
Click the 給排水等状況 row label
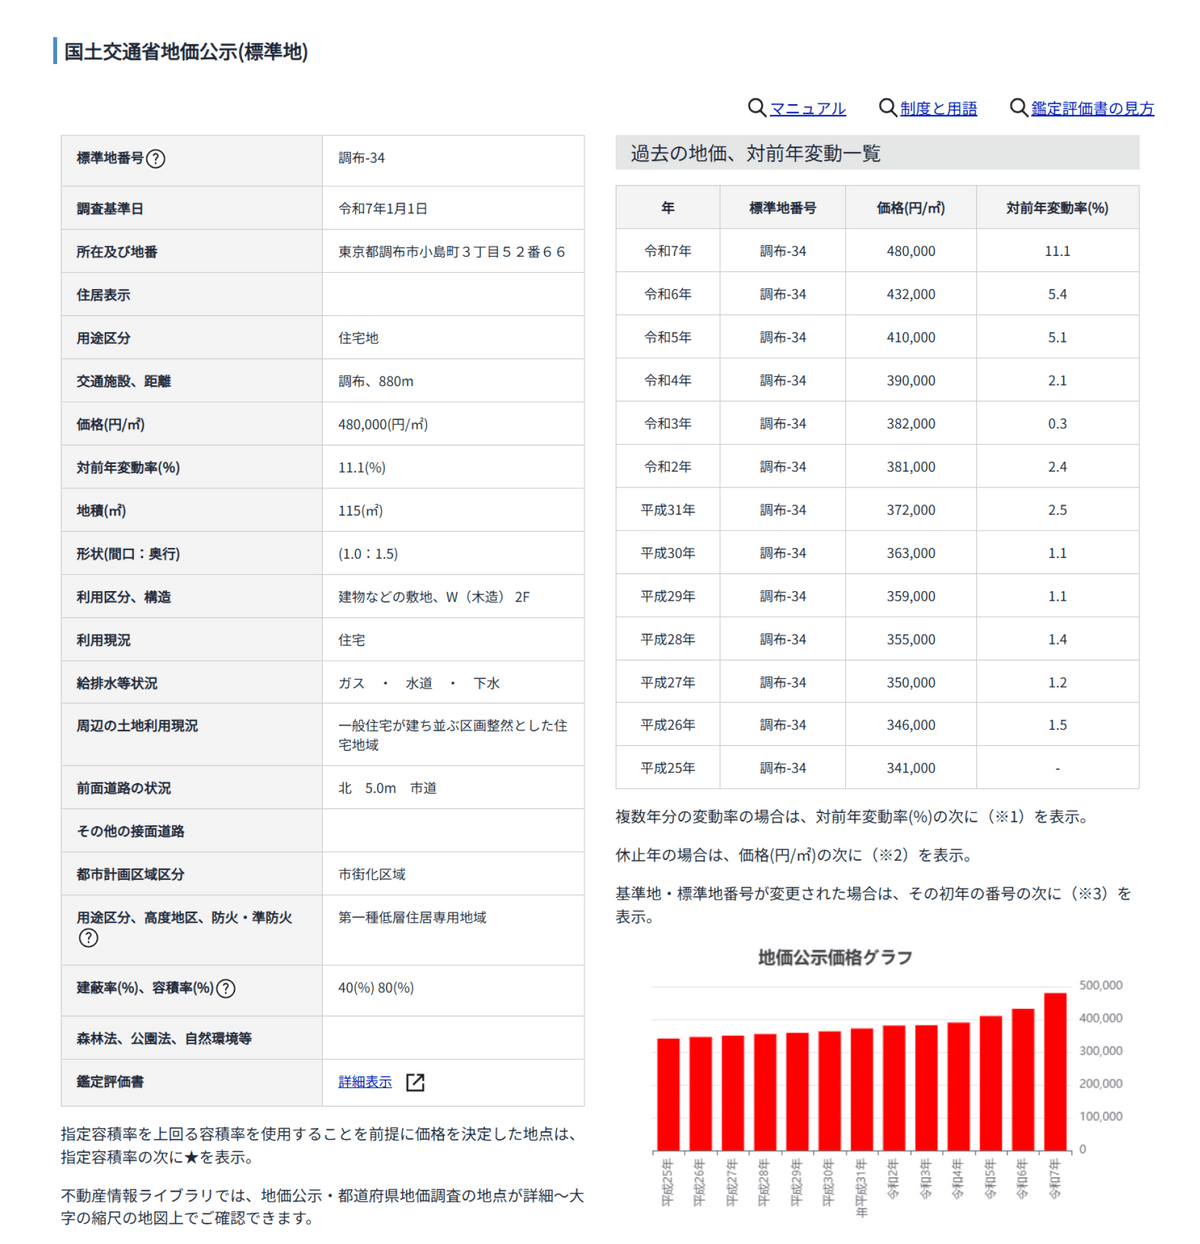point(117,683)
